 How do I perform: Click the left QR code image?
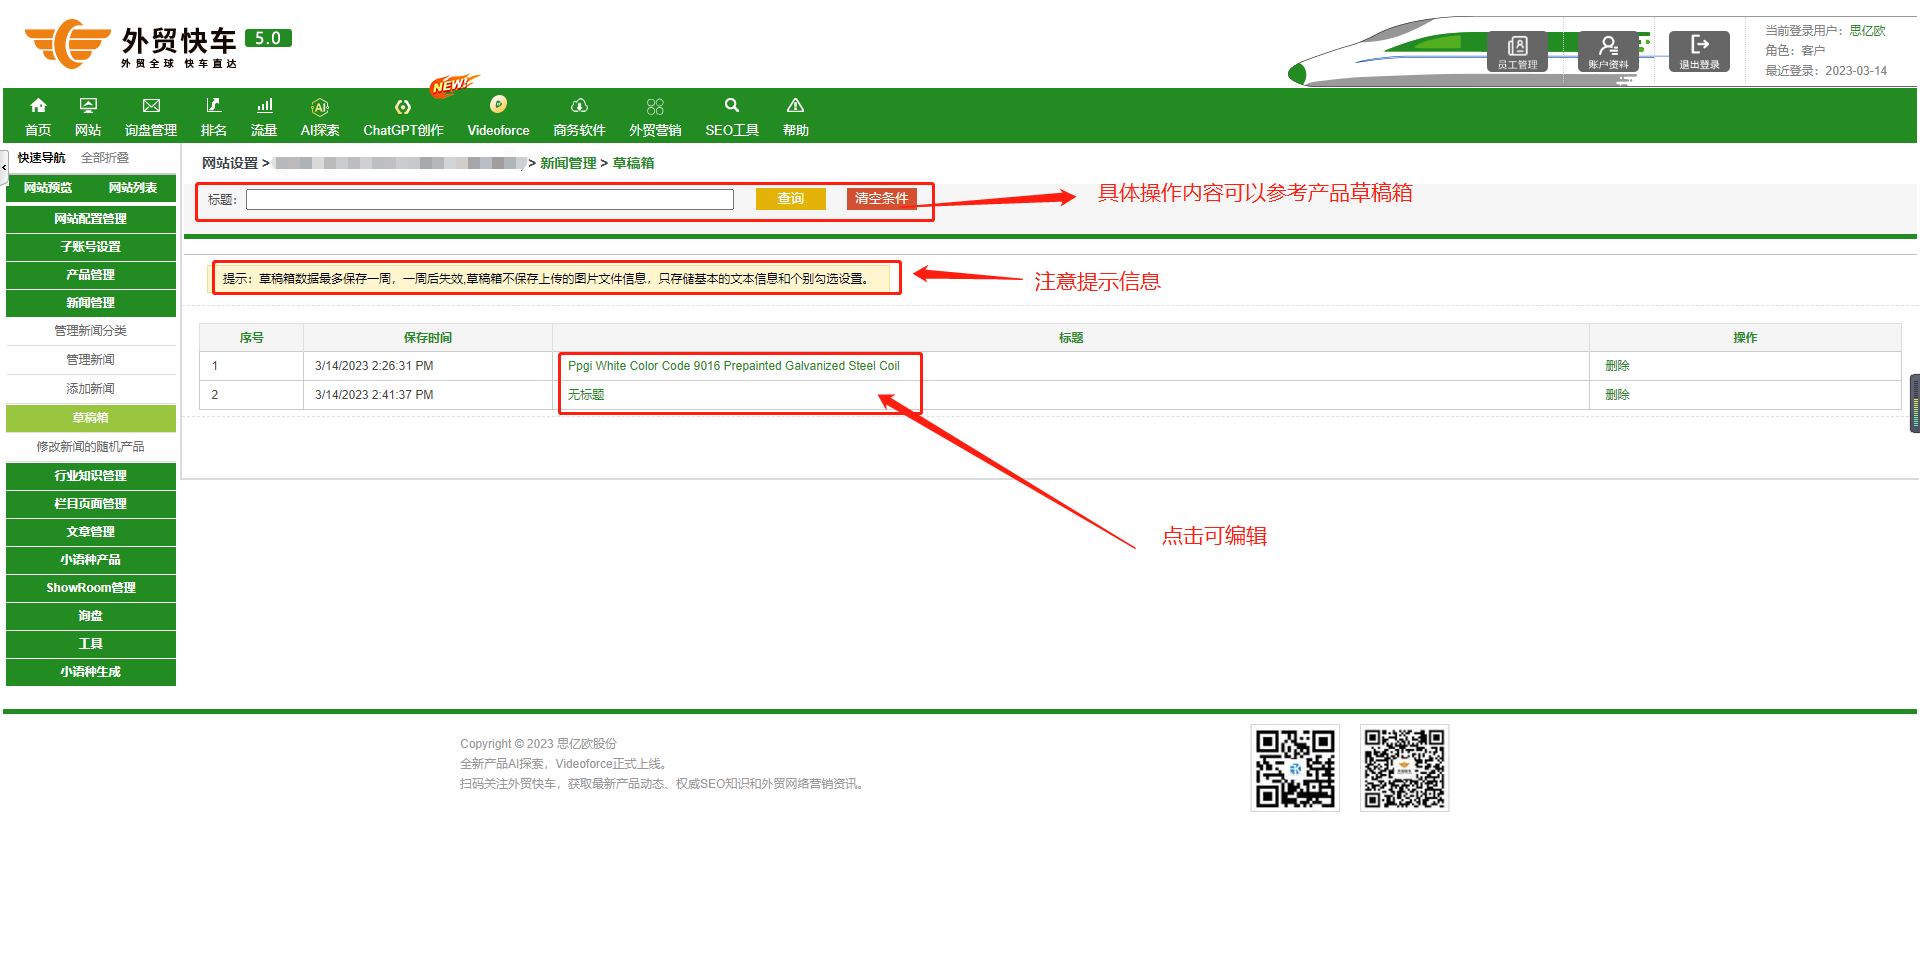[x=1295, y=768]
